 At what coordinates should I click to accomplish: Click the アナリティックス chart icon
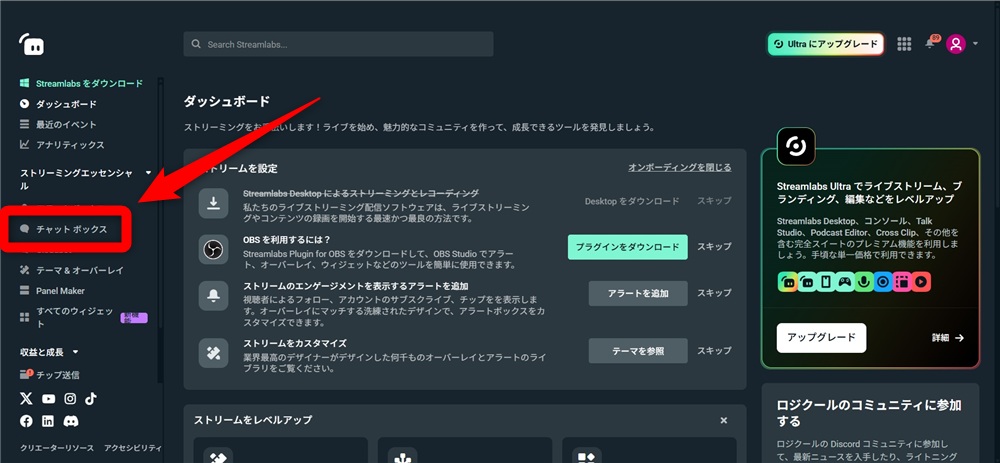click(25, 145)
